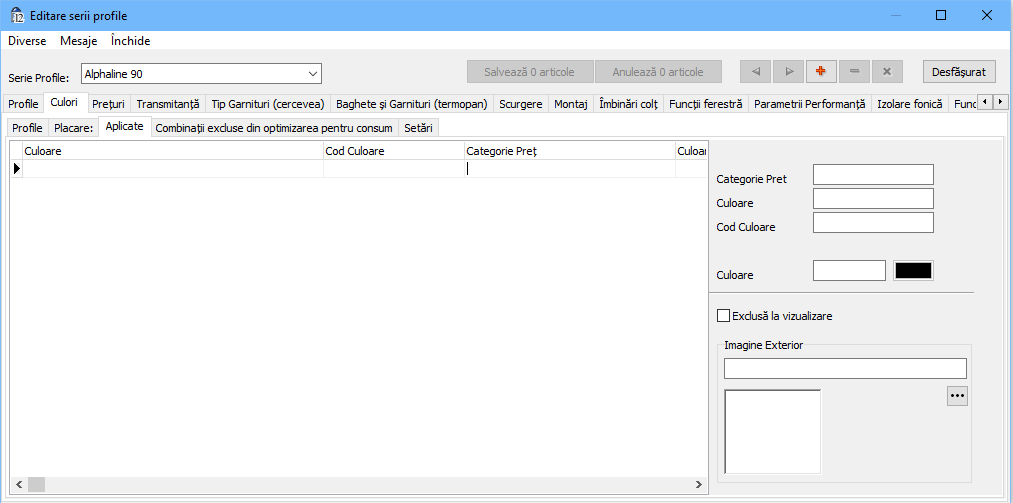The image size is (1013, 503).
Task: Click the X cancel edit icon
Action: tap(887, 72)
